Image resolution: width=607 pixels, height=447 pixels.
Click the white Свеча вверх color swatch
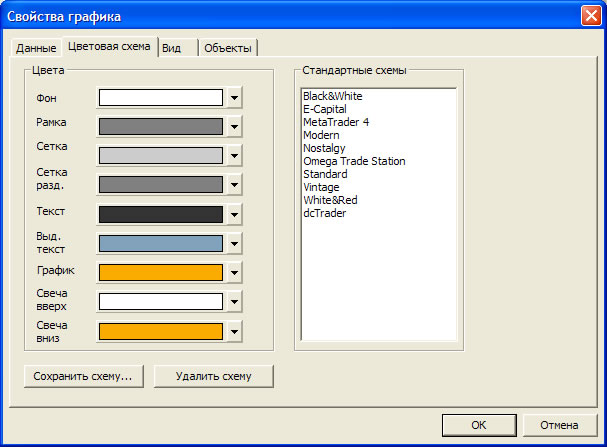[x=160, y=302]
